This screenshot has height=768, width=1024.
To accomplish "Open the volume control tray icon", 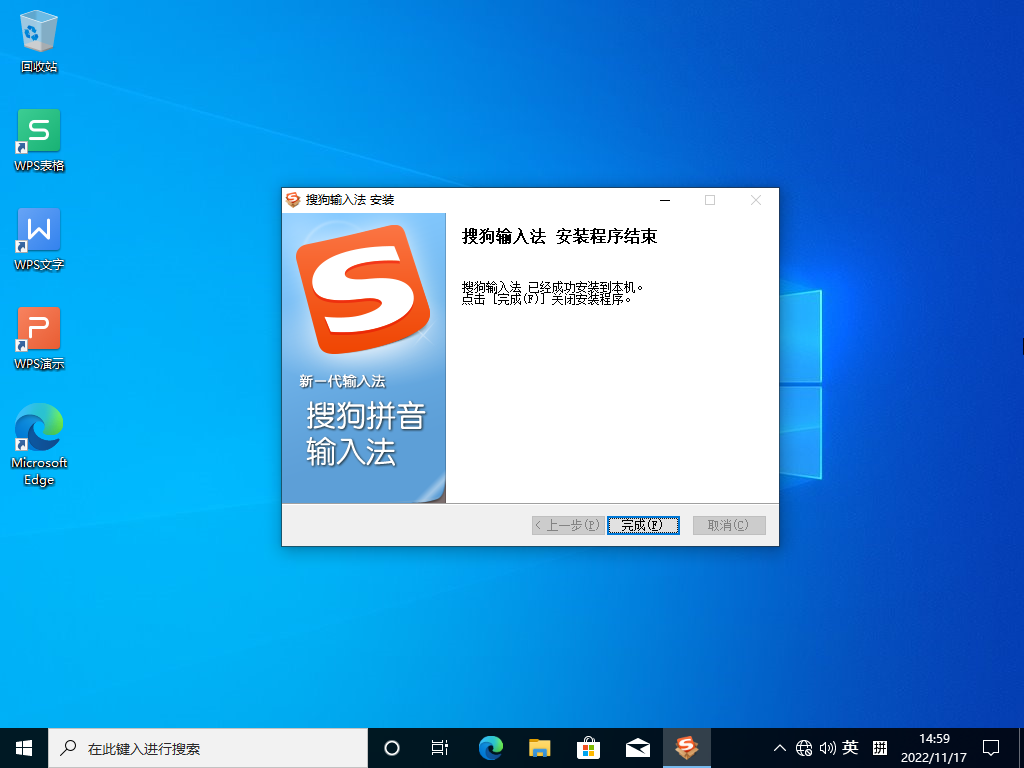I will (x=827, y=748).
